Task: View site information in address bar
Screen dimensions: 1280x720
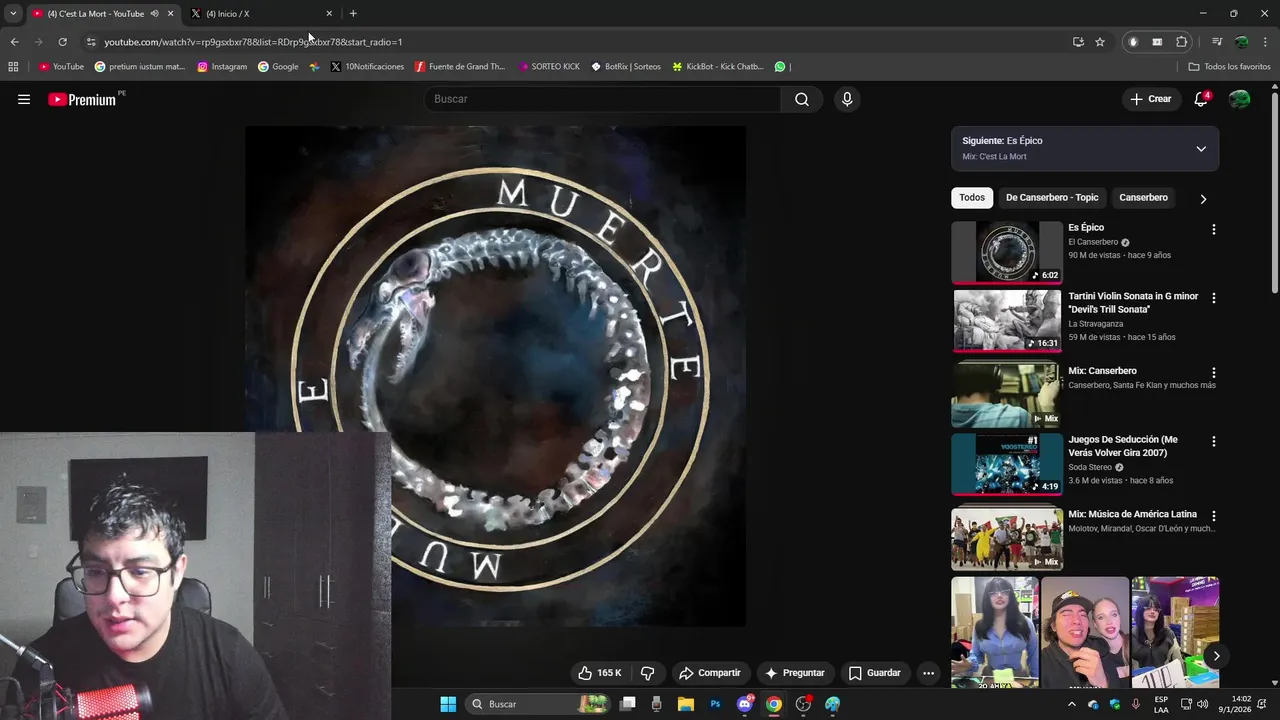Action: tap(91, 42)
